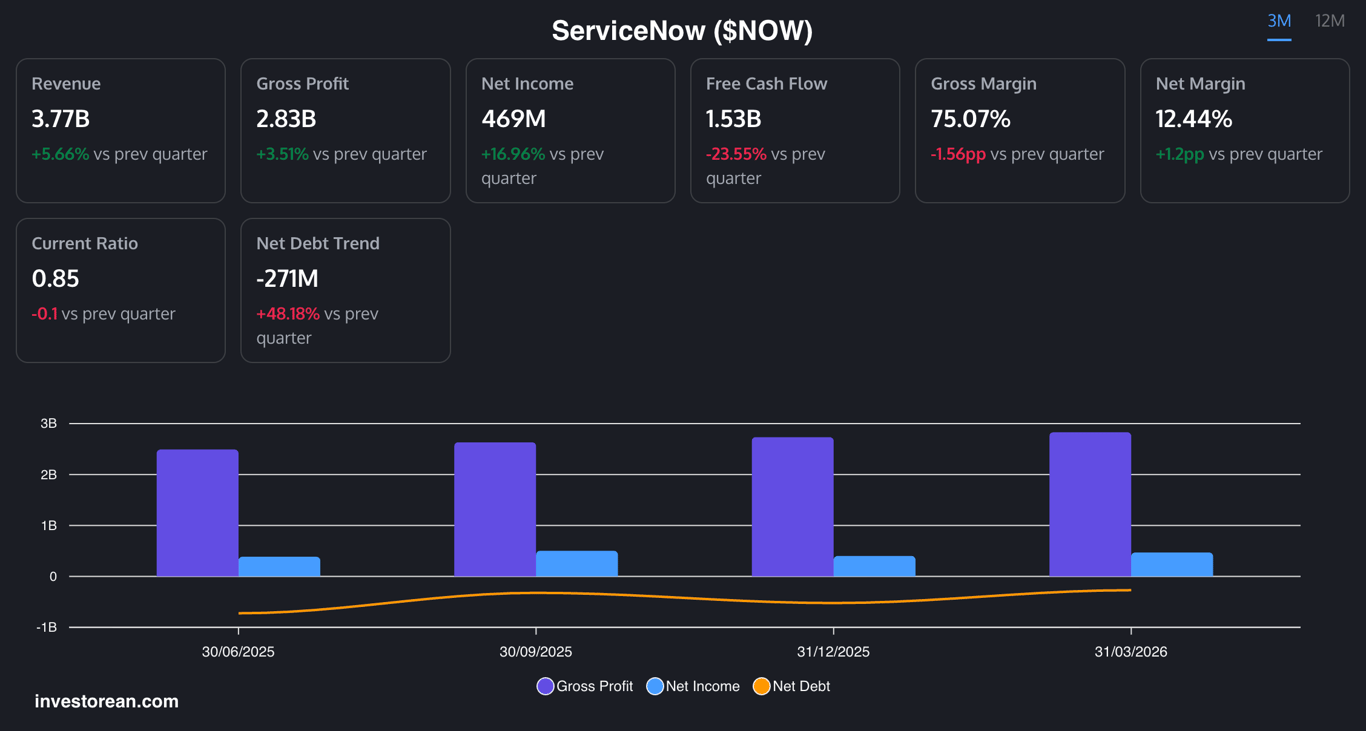Click the "+1.2pp" net margin change
Image resolution: width=1366 pixels, height=731 pixels.
tap(1180, 154)
